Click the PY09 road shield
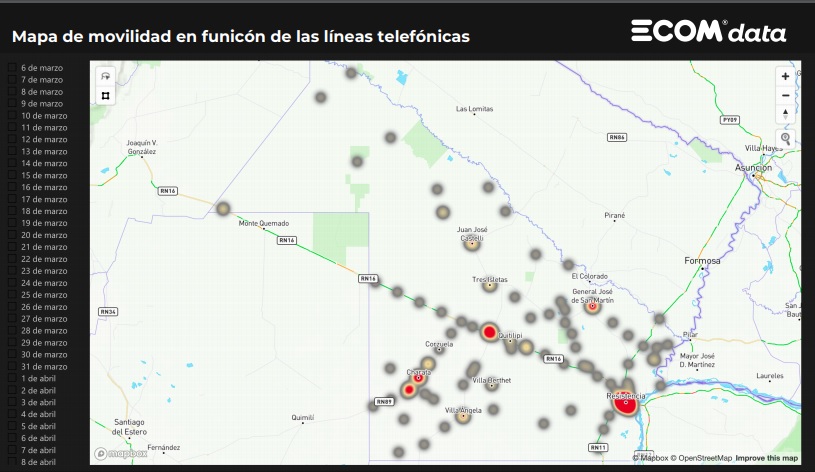815x472 pixels. point(730,120)
